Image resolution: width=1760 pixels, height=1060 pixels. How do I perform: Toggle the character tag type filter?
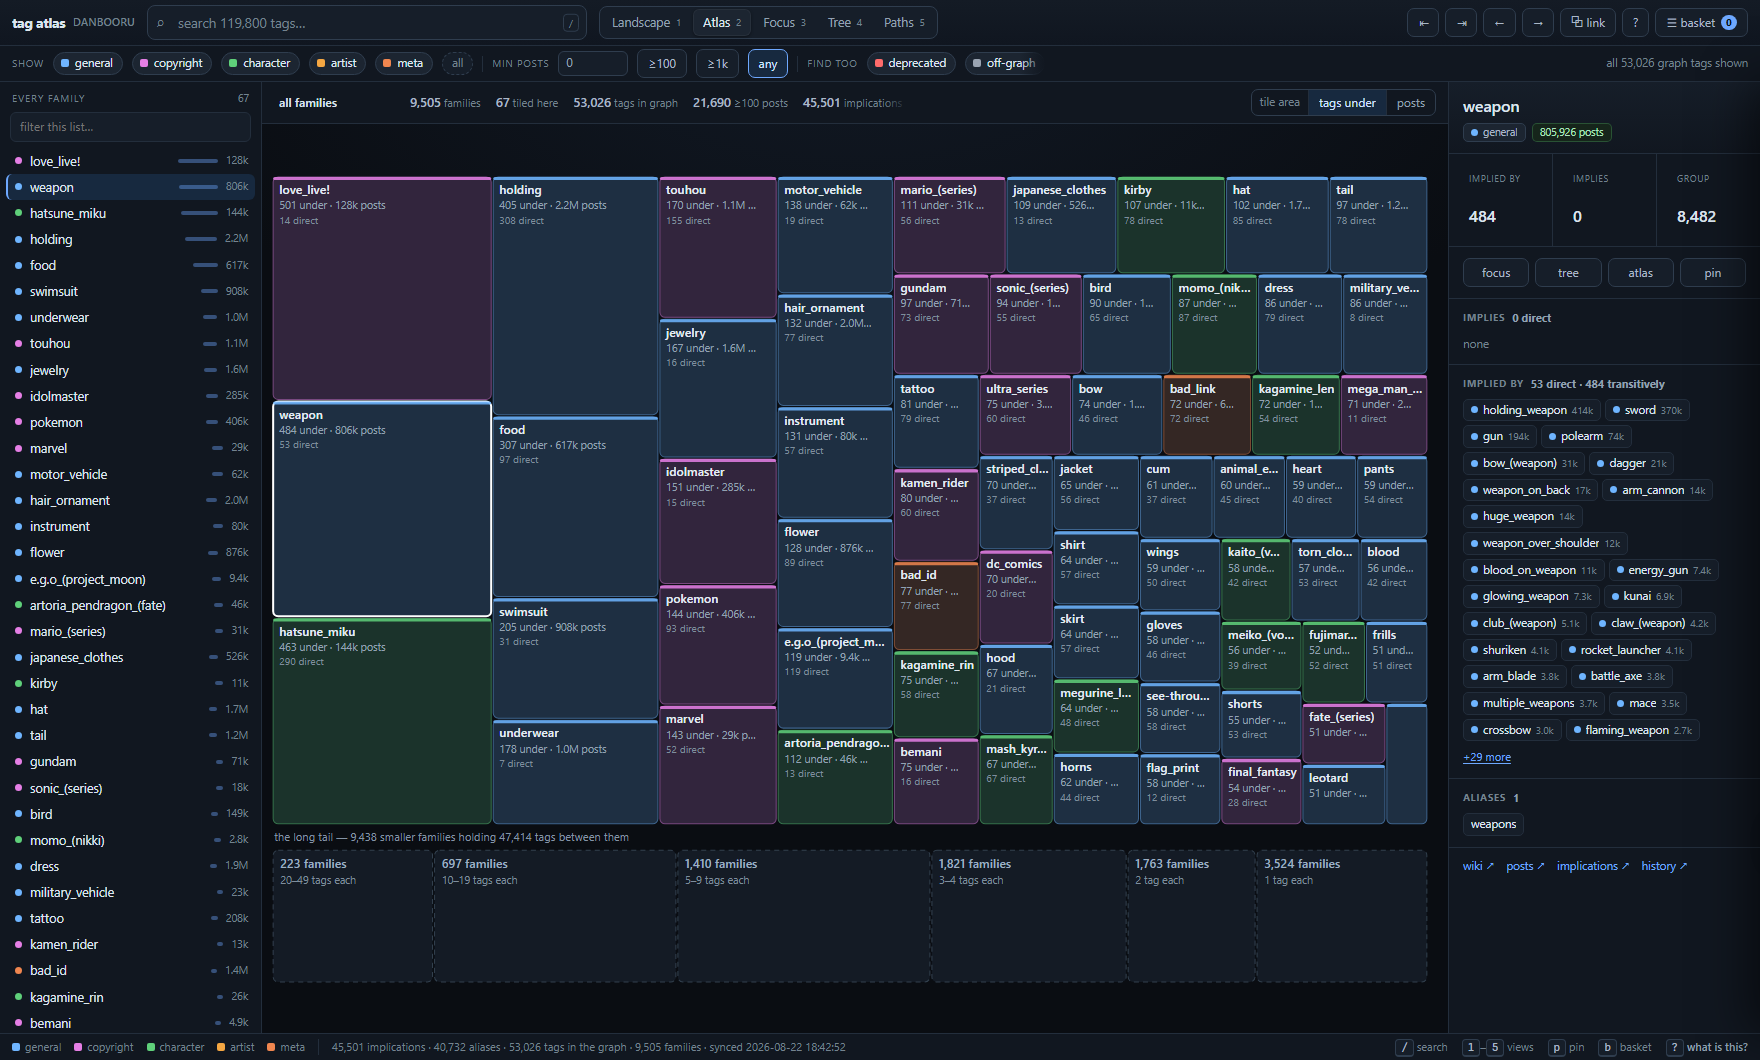[x=259, y=63]
